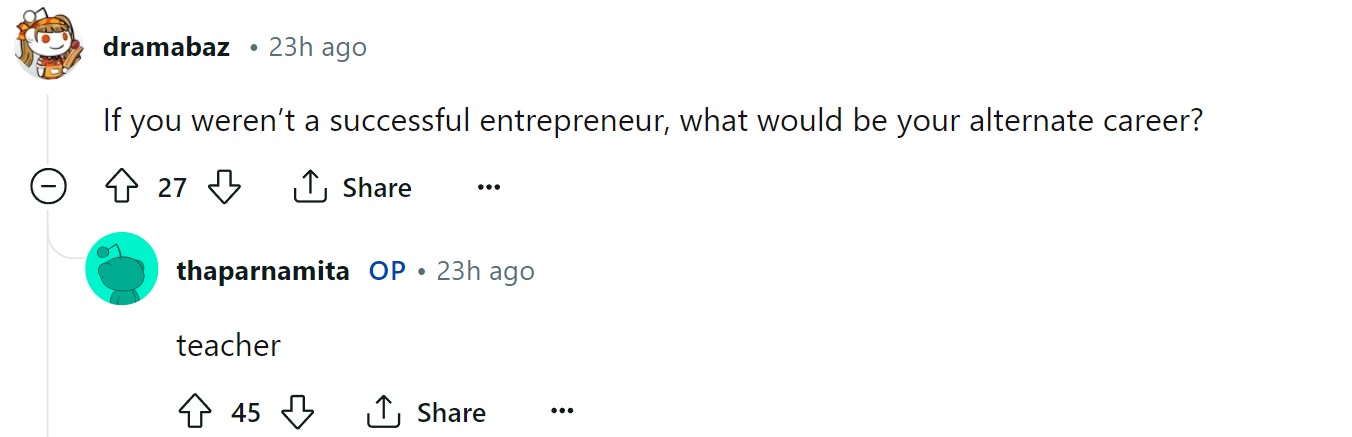Viewport: 1352px width, 437px height.
Task: Select the vote count 27
Action: (x=172, y=187)
